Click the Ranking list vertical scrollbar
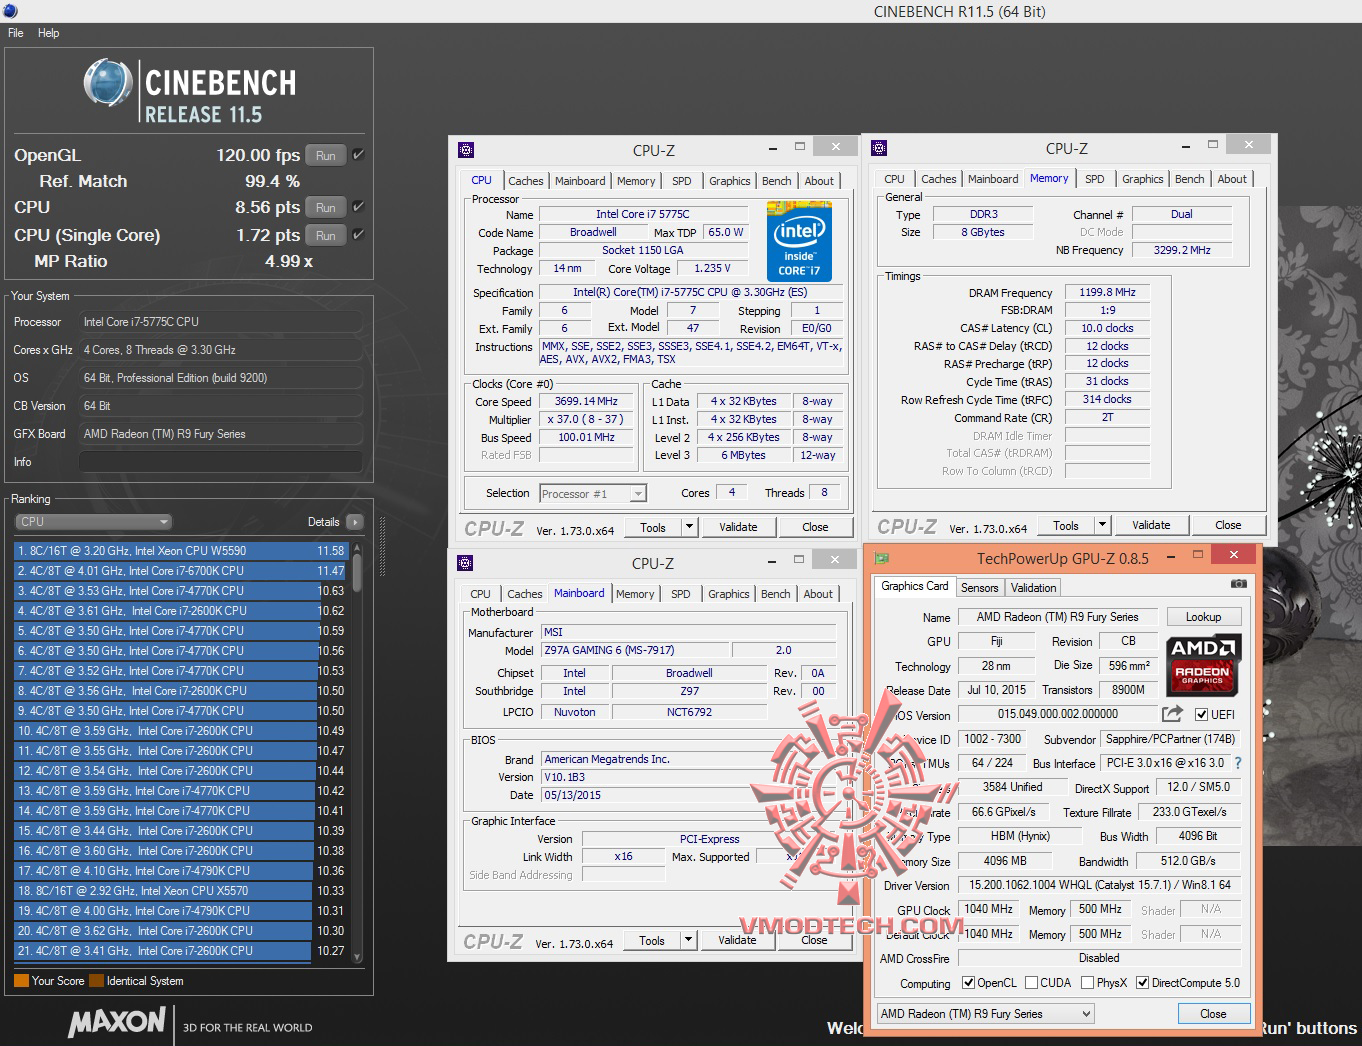The image size is (1362, 1046). 357,751
